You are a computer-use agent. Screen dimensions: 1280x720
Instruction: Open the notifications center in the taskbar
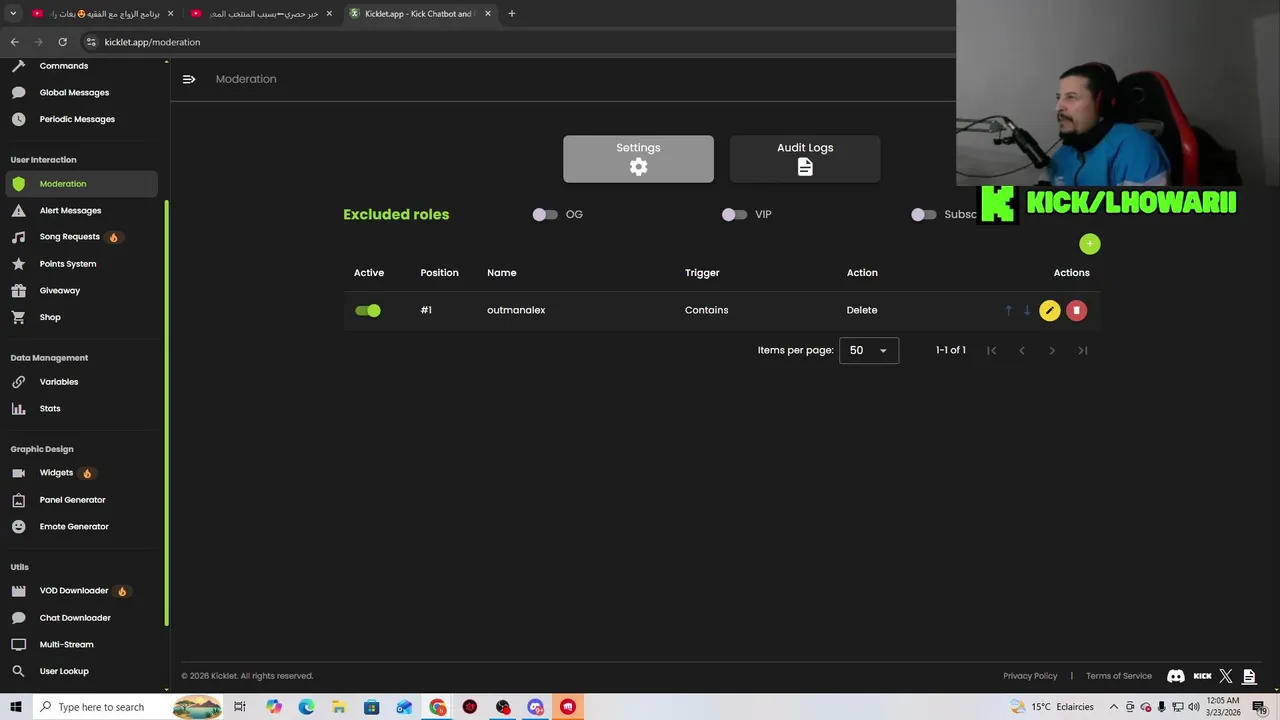[1260, 707]
